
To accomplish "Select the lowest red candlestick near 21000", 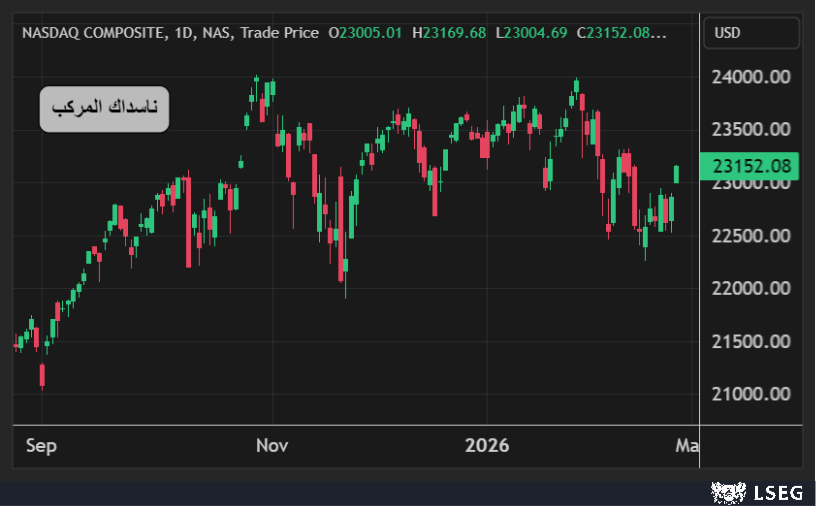I will click(x=42, y=376).
